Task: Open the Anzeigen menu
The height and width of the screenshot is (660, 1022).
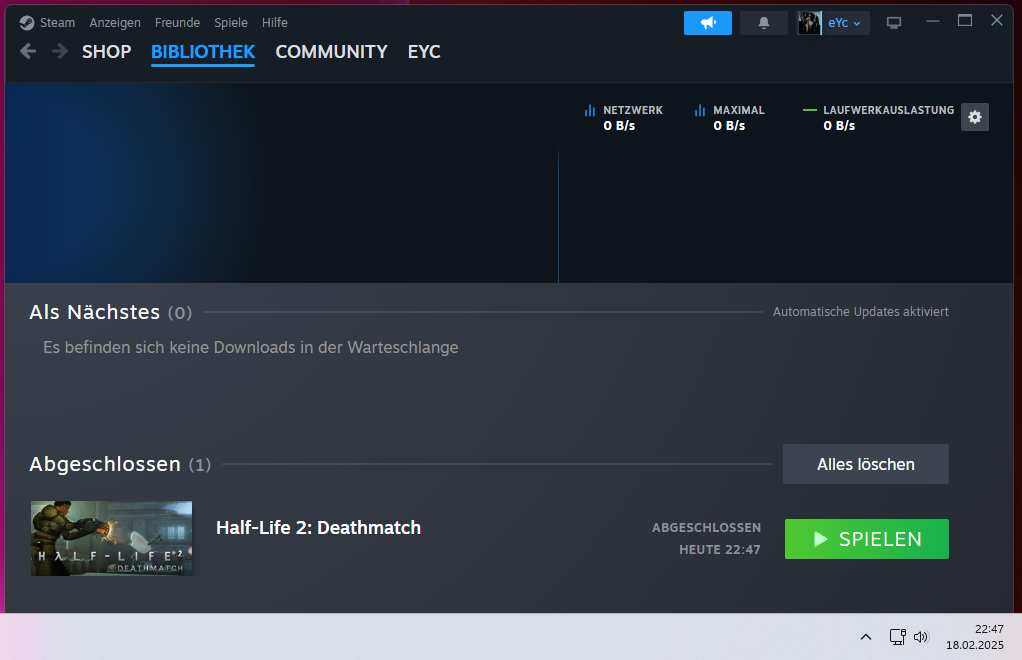Action: (x=115, y=23)
